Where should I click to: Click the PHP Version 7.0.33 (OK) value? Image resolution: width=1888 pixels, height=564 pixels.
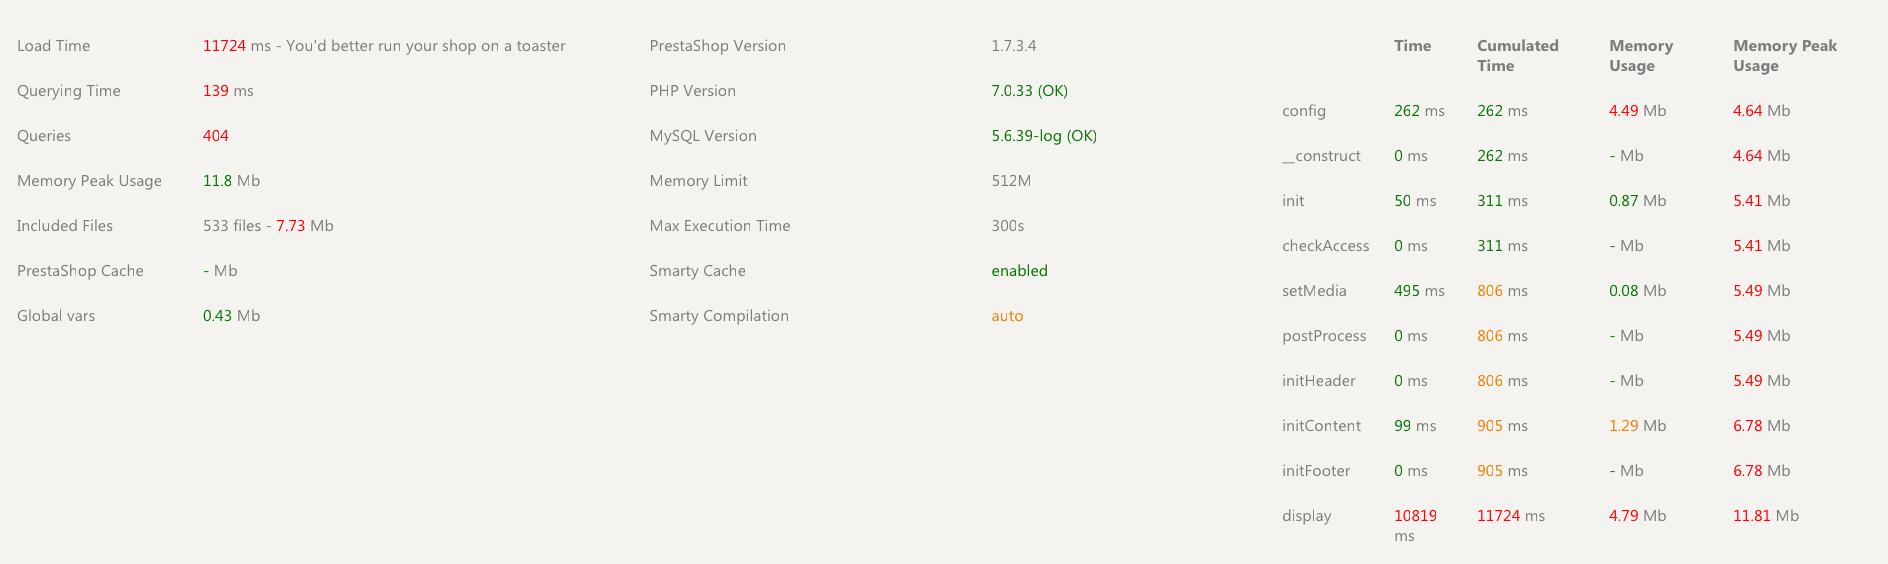pos(1029,91)
